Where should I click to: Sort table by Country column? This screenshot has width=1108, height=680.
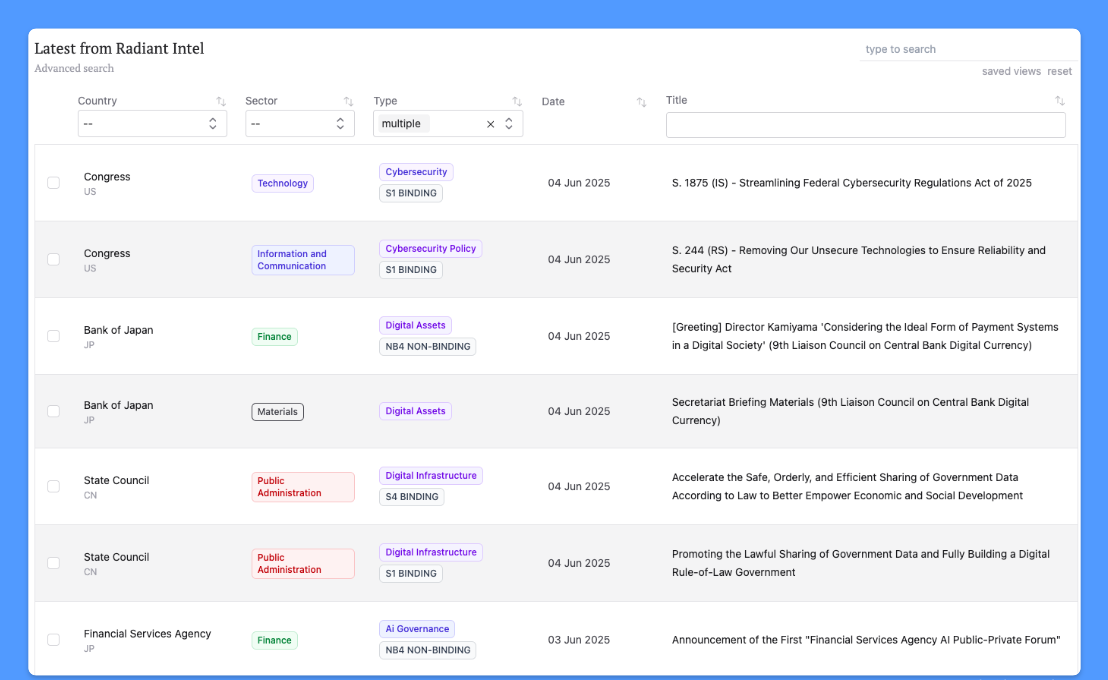(x=220, y=101)
